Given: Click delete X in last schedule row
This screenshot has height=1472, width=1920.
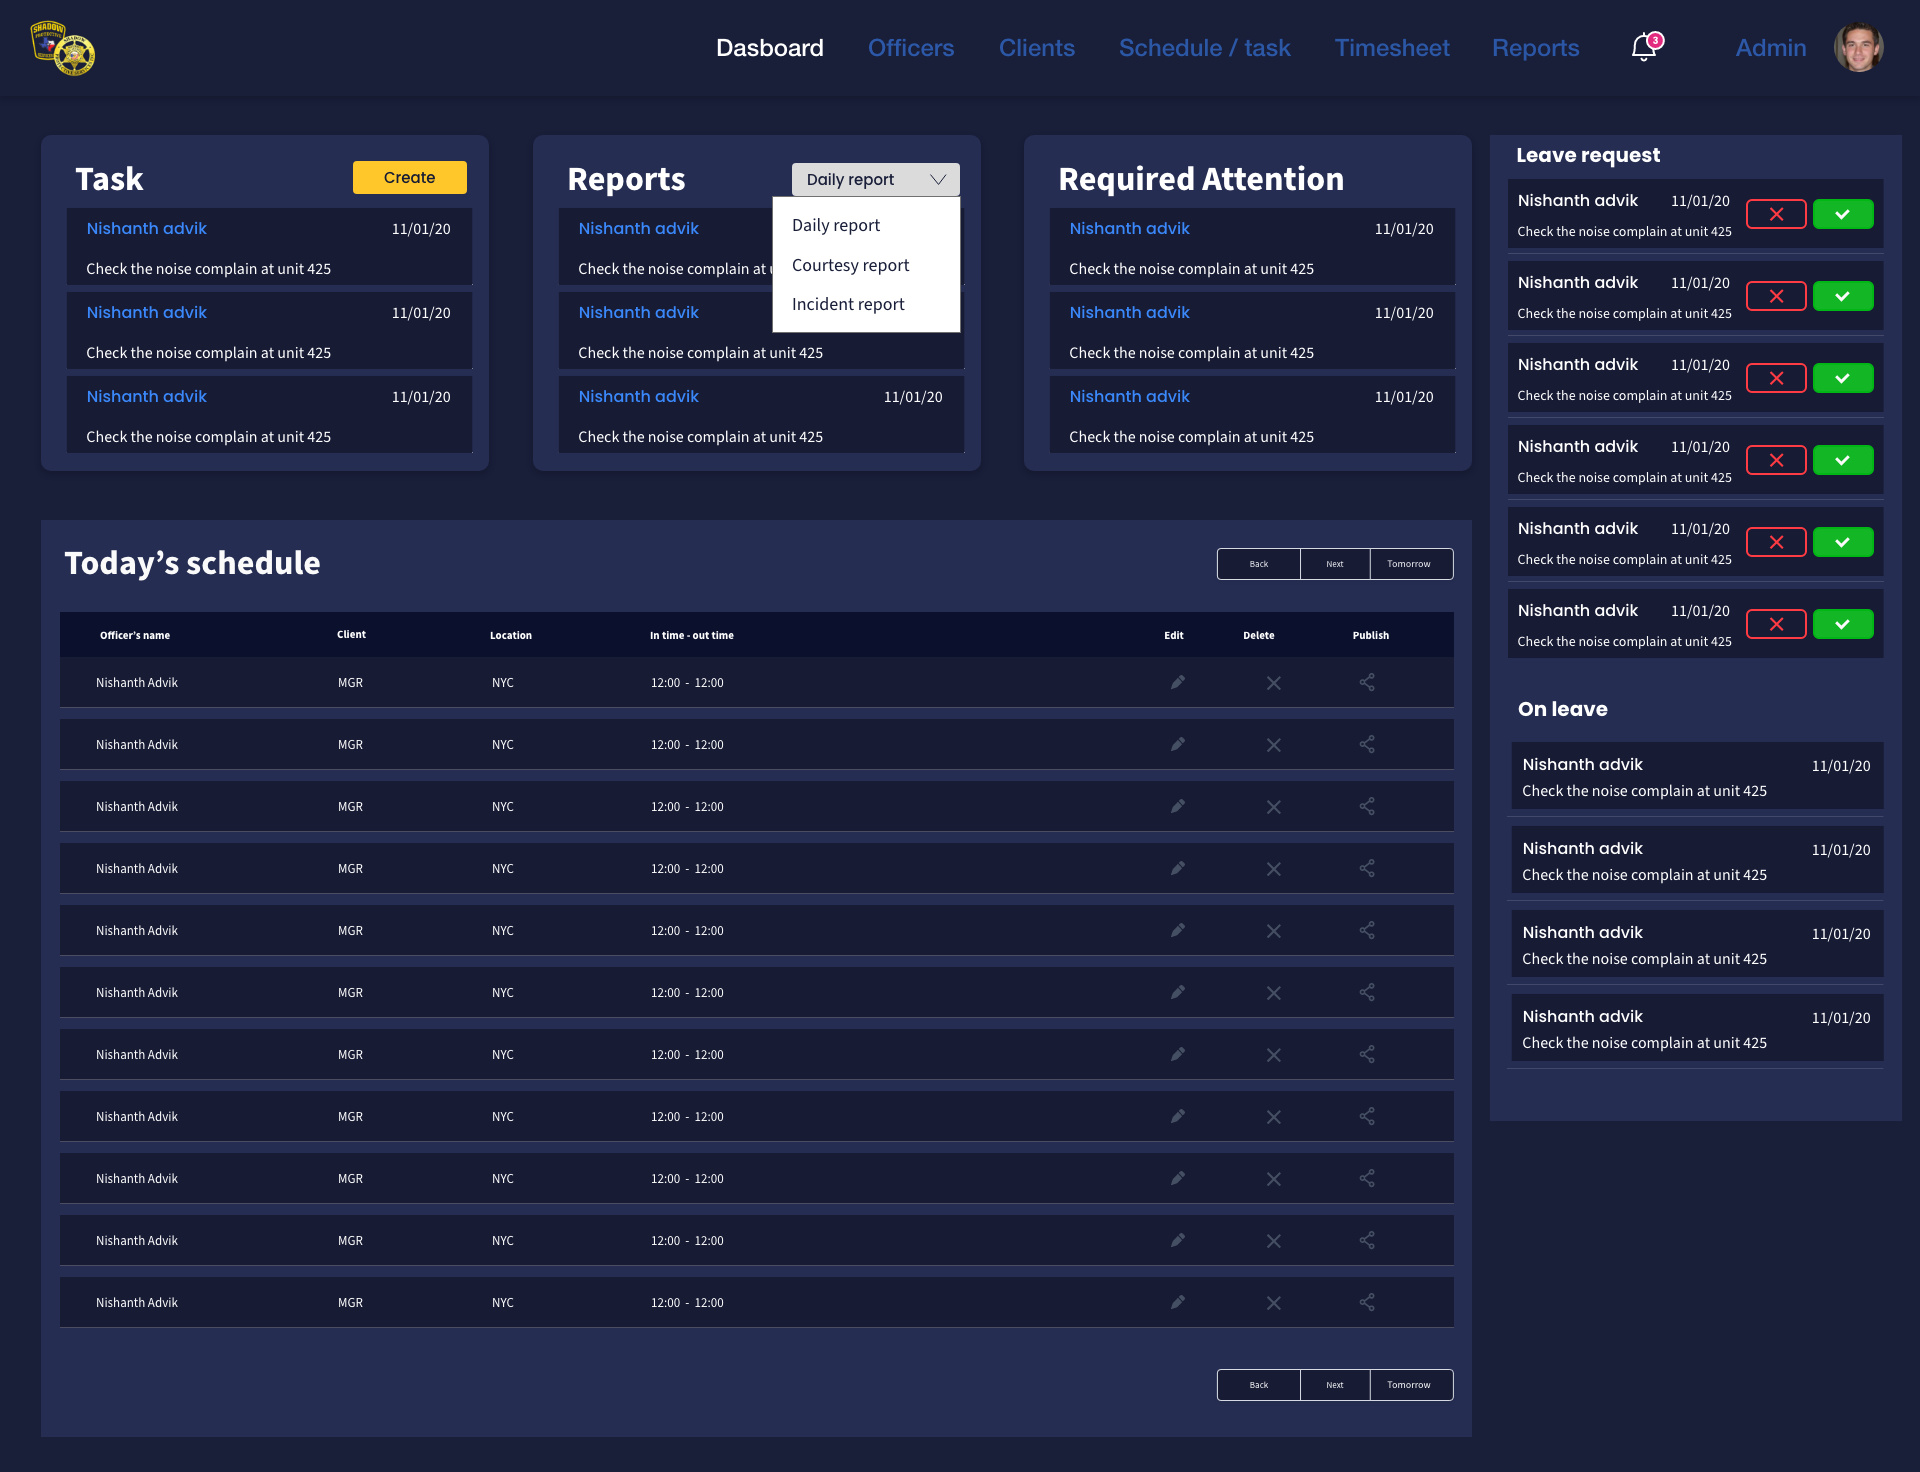Looking at the screenshot, I should [1273, 1303].
